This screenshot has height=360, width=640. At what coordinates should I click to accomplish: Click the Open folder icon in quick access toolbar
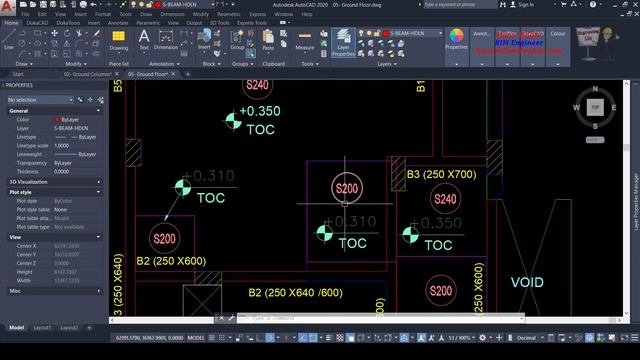[33, 4]
